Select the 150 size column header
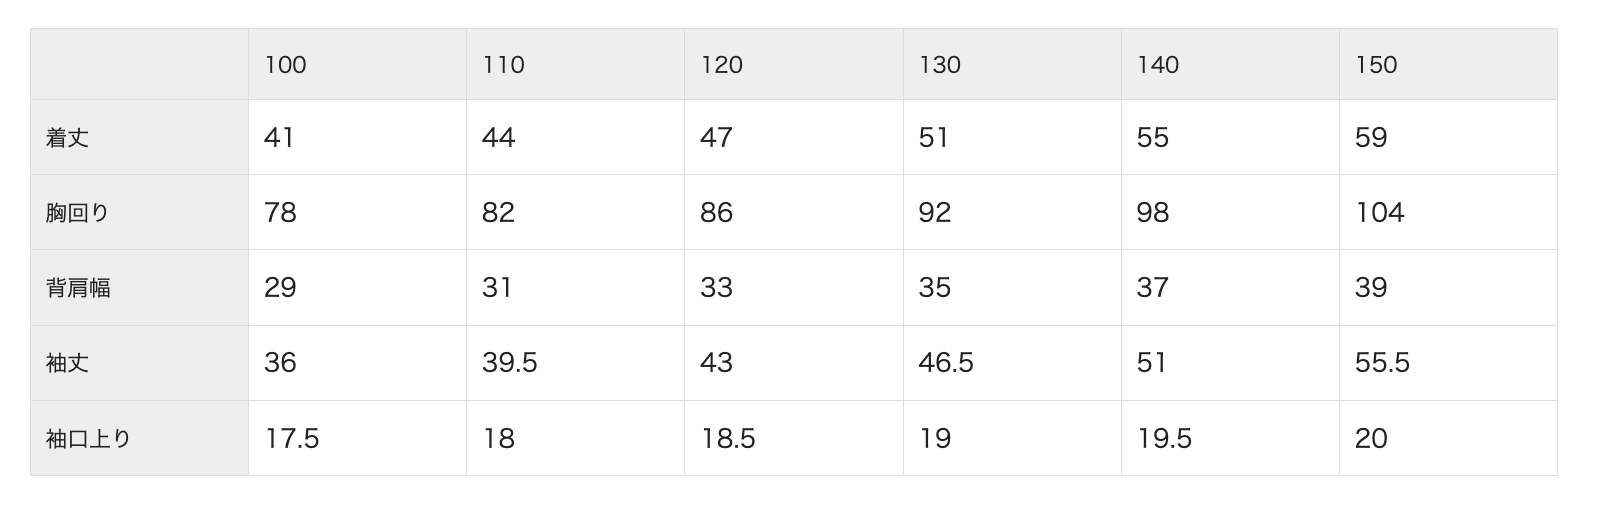The image size is (1614, 508). tap(1376, 65)
